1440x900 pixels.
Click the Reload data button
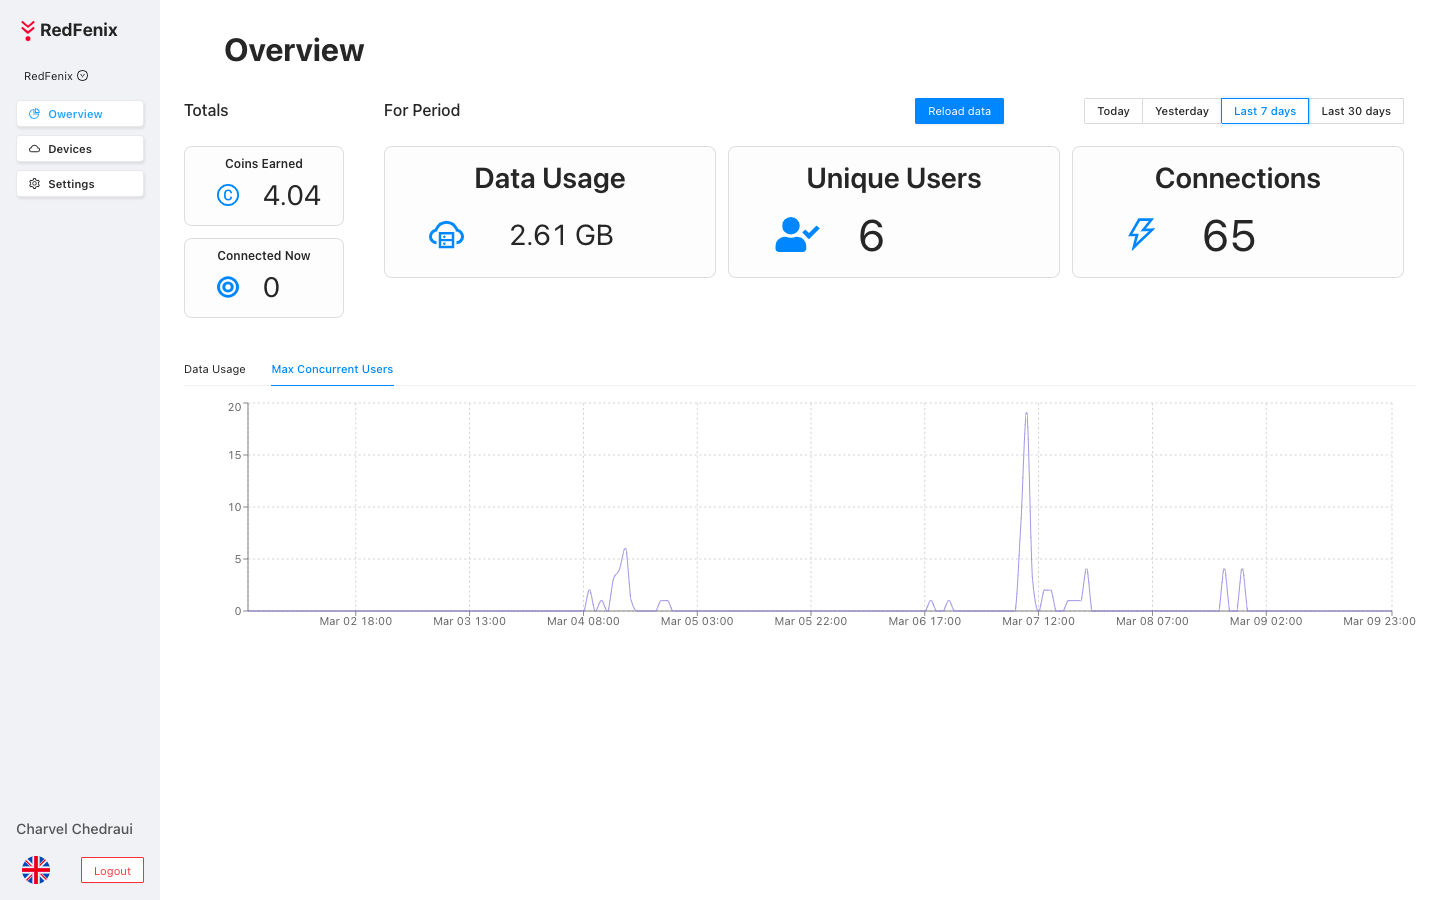[959, 111]
